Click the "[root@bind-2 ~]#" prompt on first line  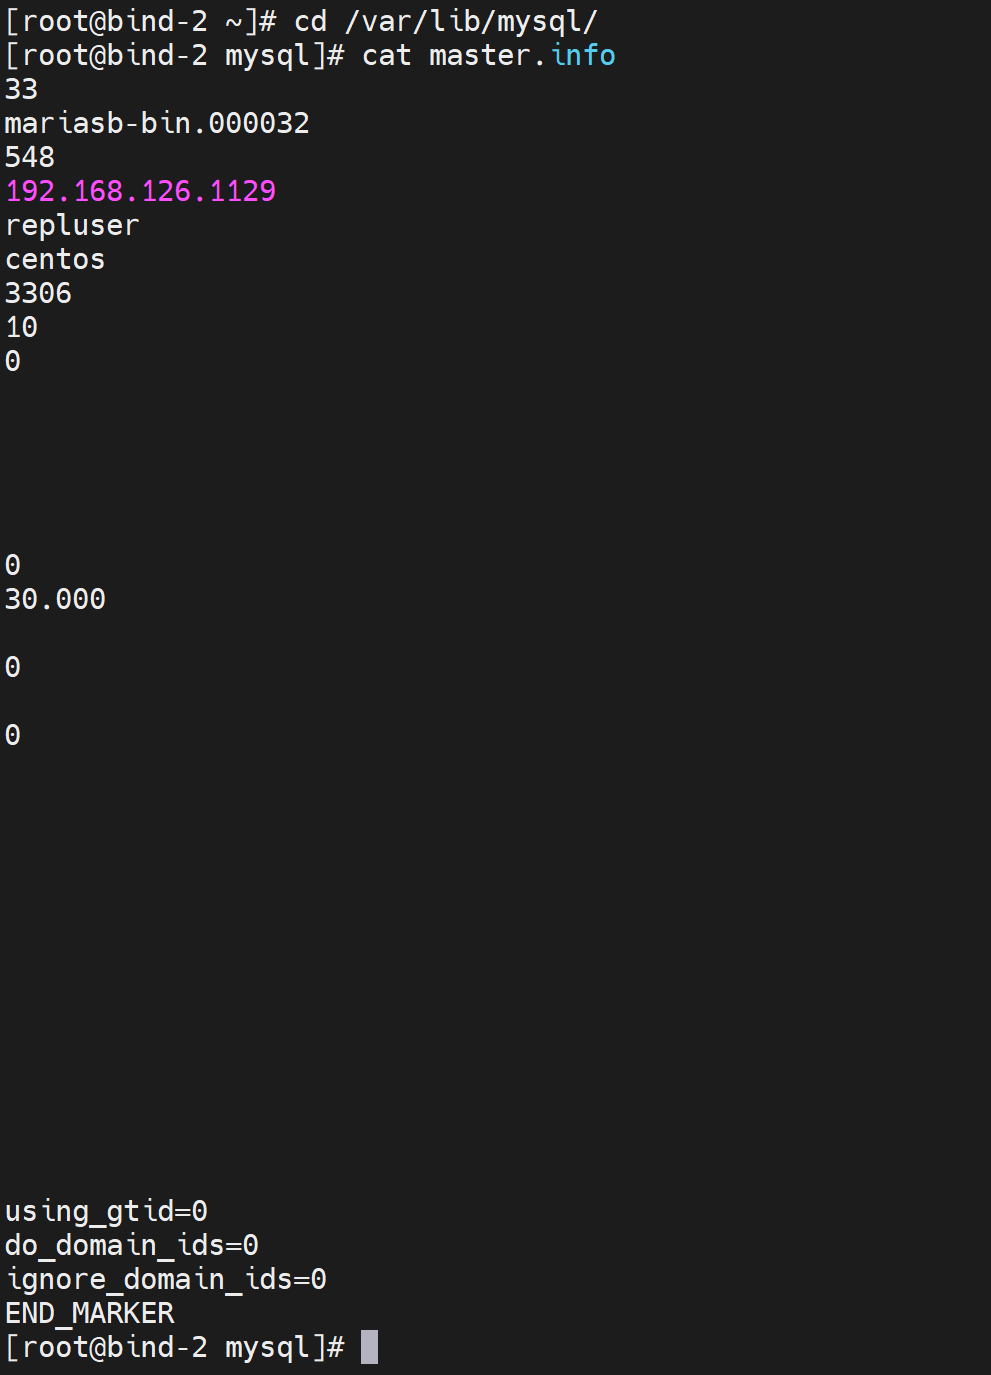click(140, 21)
